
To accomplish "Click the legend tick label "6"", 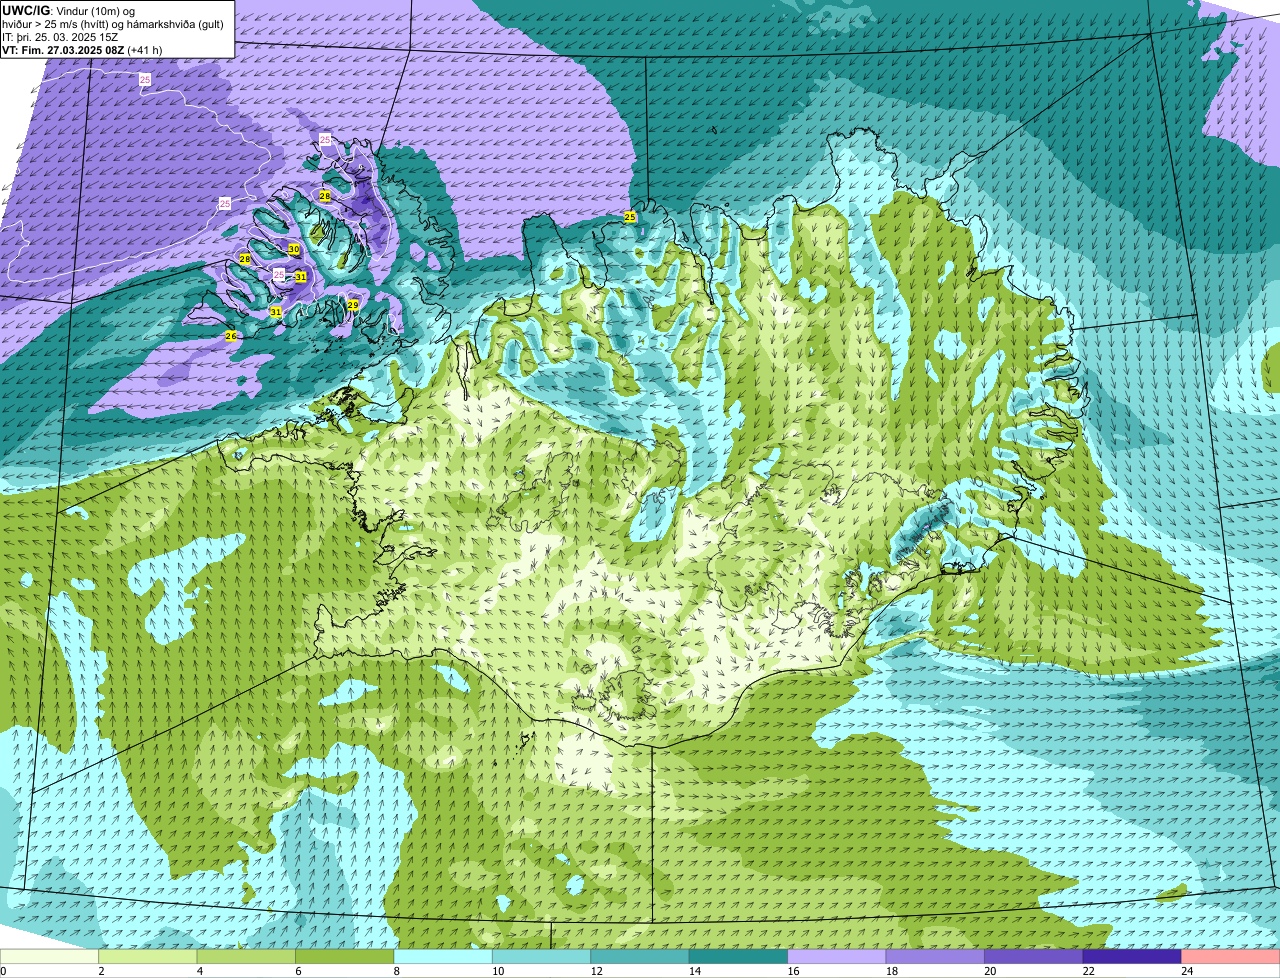I will point(298,971).
